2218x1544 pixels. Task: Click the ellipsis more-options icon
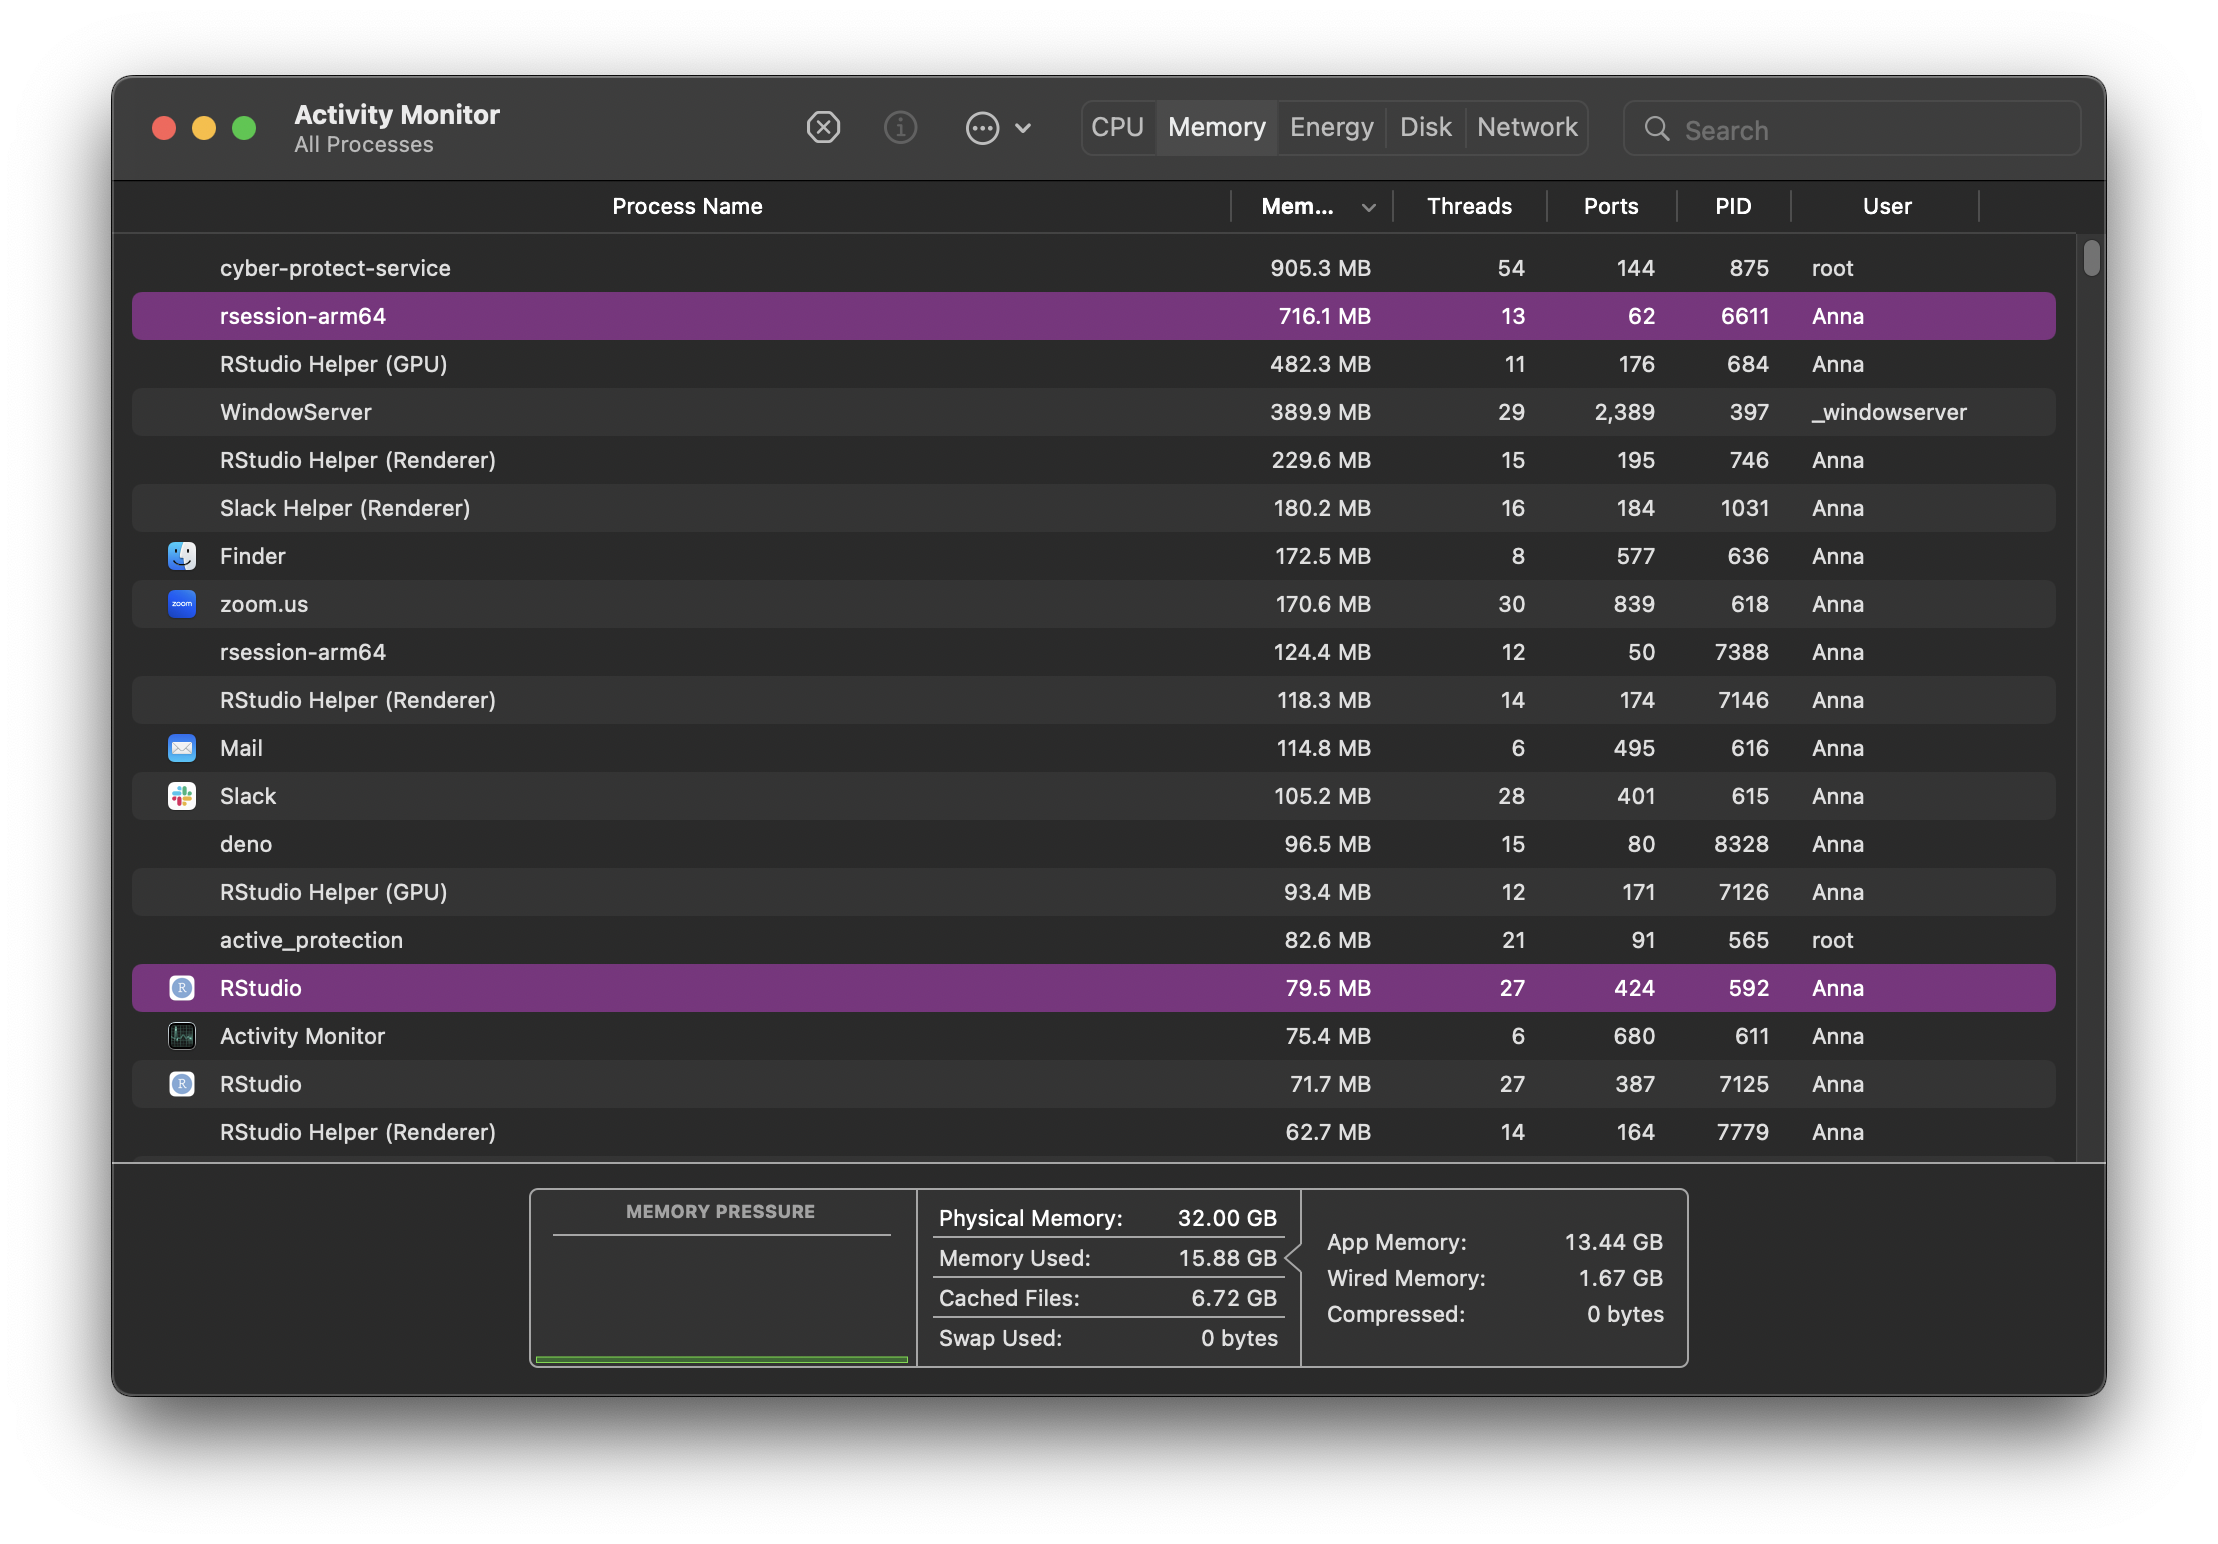(982, 128)
